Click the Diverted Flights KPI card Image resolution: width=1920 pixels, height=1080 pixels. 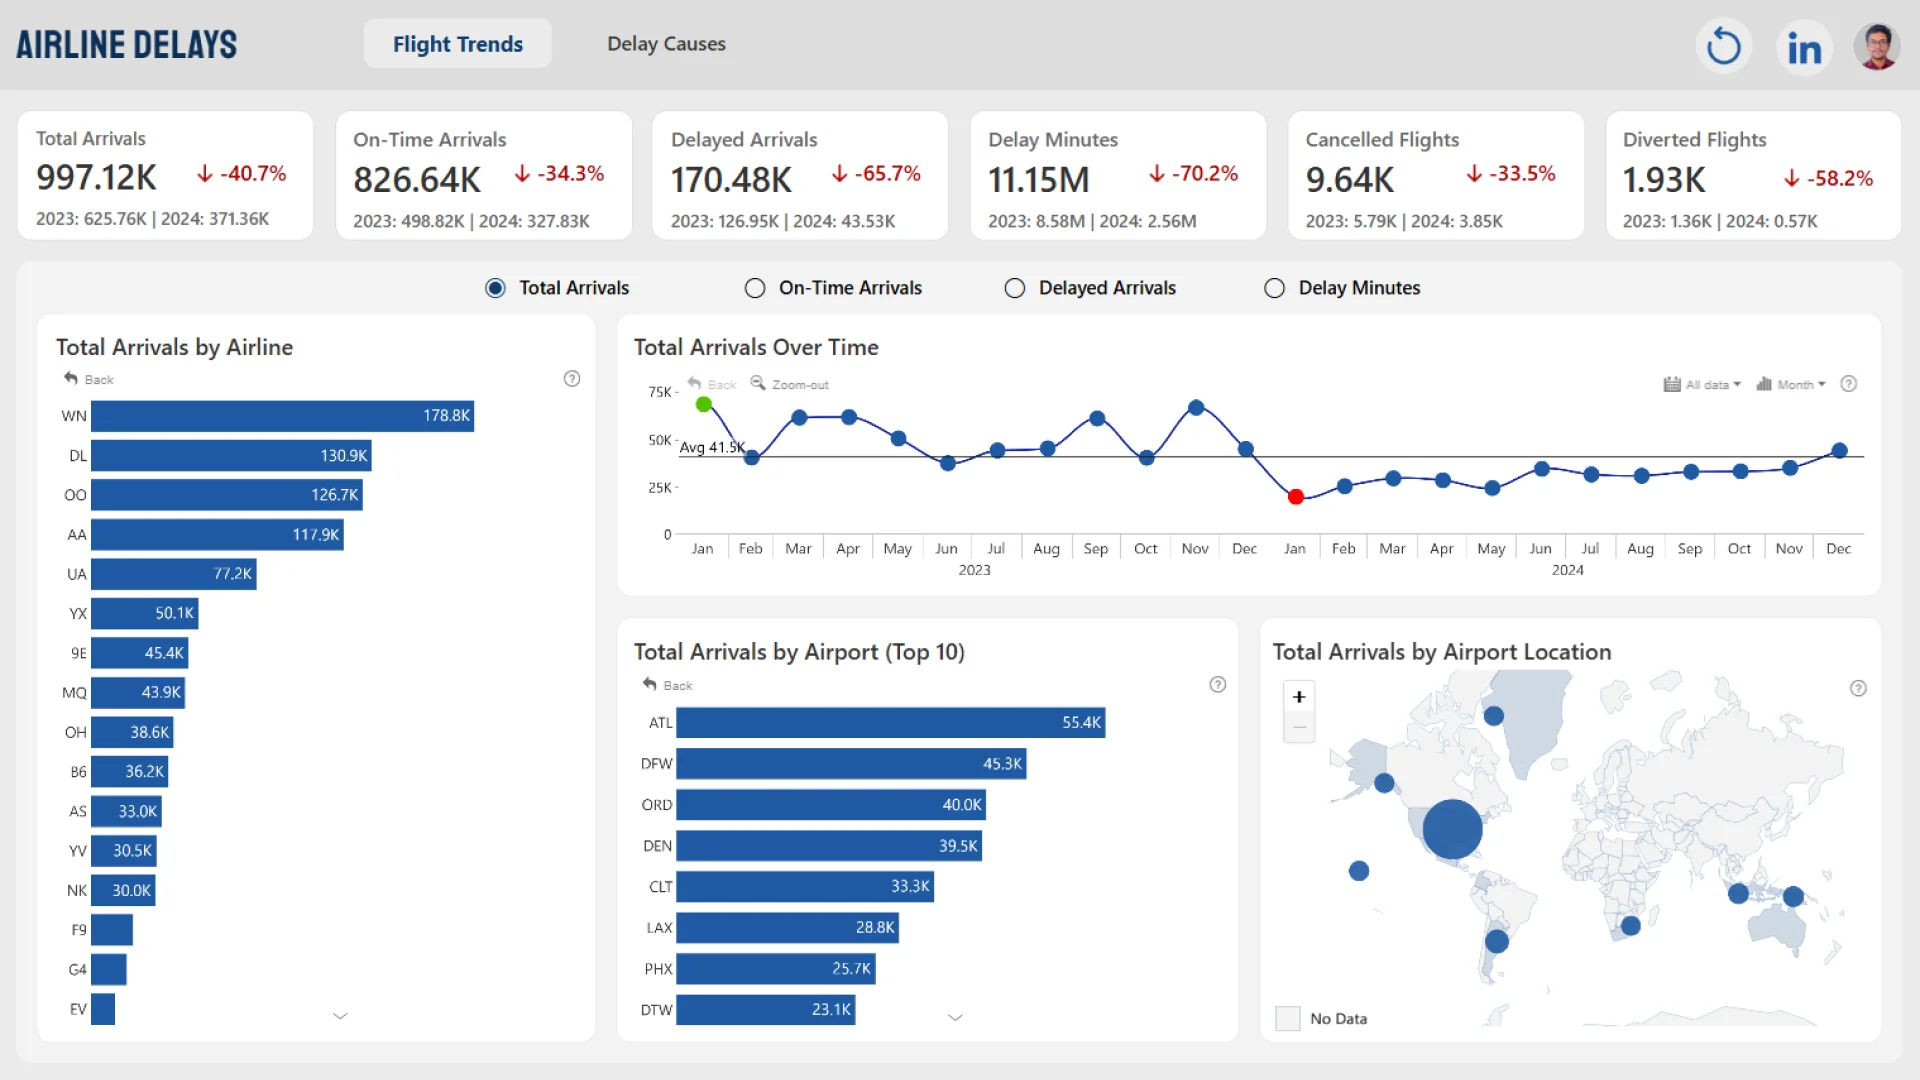coord(1753,176)
